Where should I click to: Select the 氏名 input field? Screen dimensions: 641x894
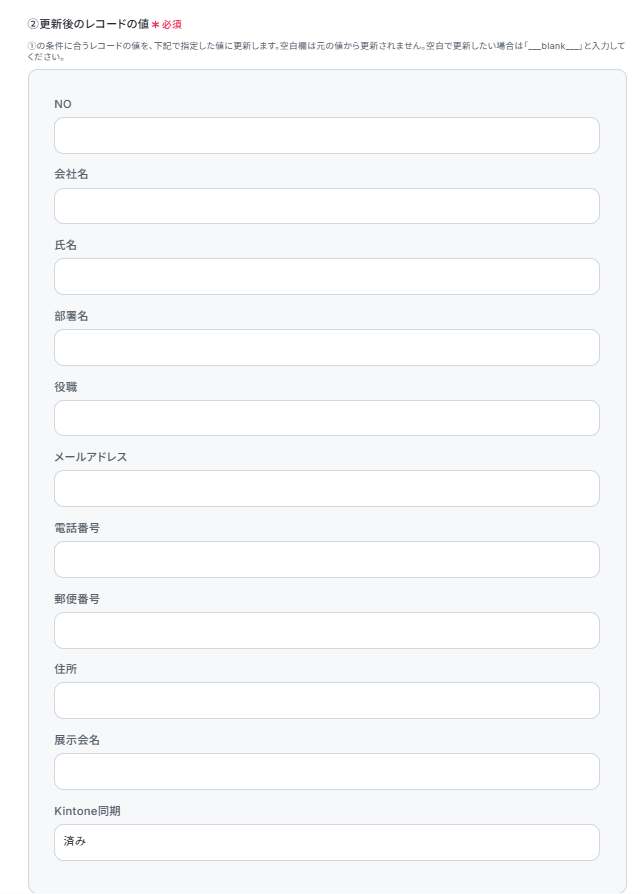[327, 277]
